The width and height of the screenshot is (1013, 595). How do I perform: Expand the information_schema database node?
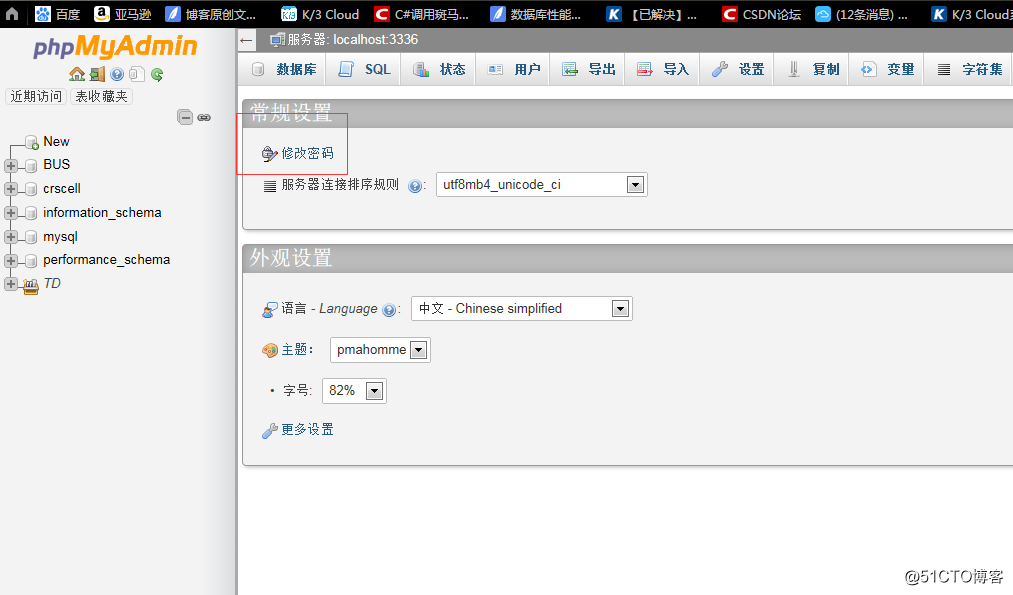[10, 213]
